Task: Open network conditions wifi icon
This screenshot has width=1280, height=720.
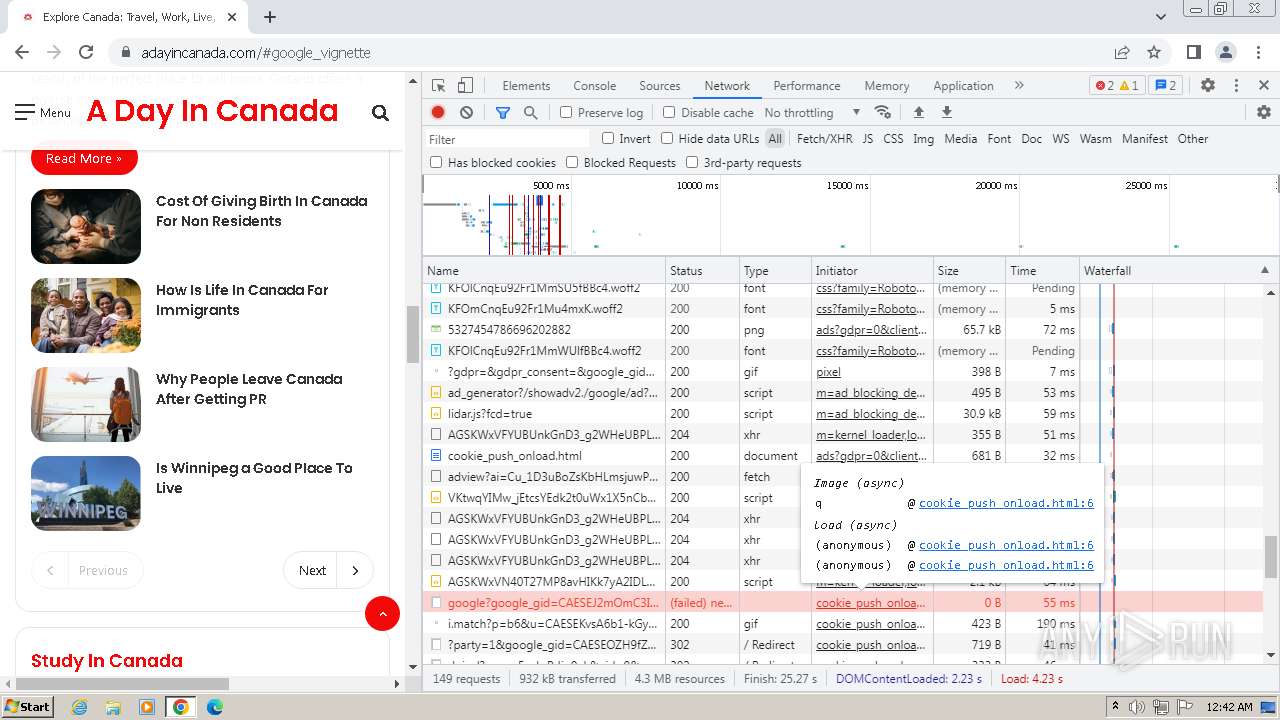Action: (882, 112)
